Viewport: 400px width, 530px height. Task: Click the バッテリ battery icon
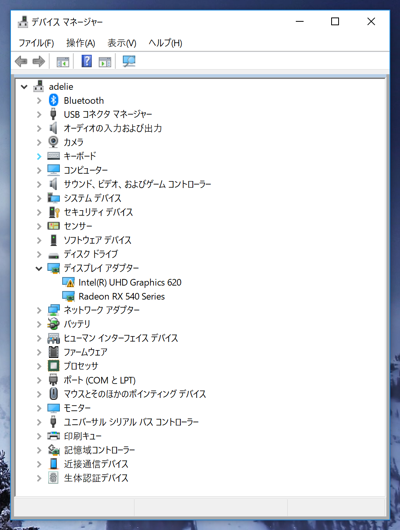pos(53,324)
